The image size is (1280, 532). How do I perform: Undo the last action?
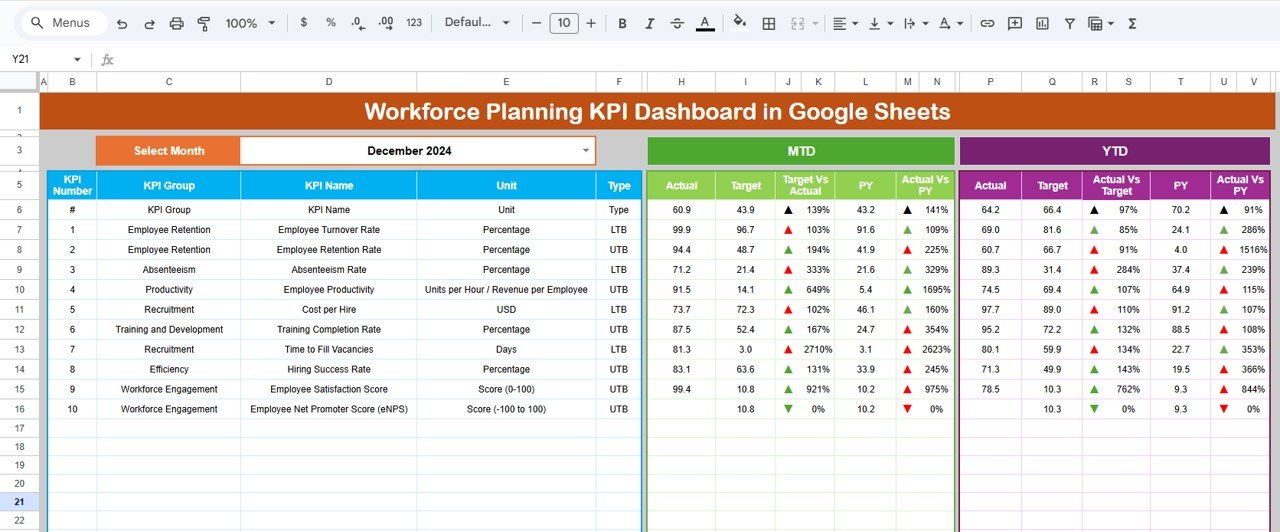click(122, 23)
